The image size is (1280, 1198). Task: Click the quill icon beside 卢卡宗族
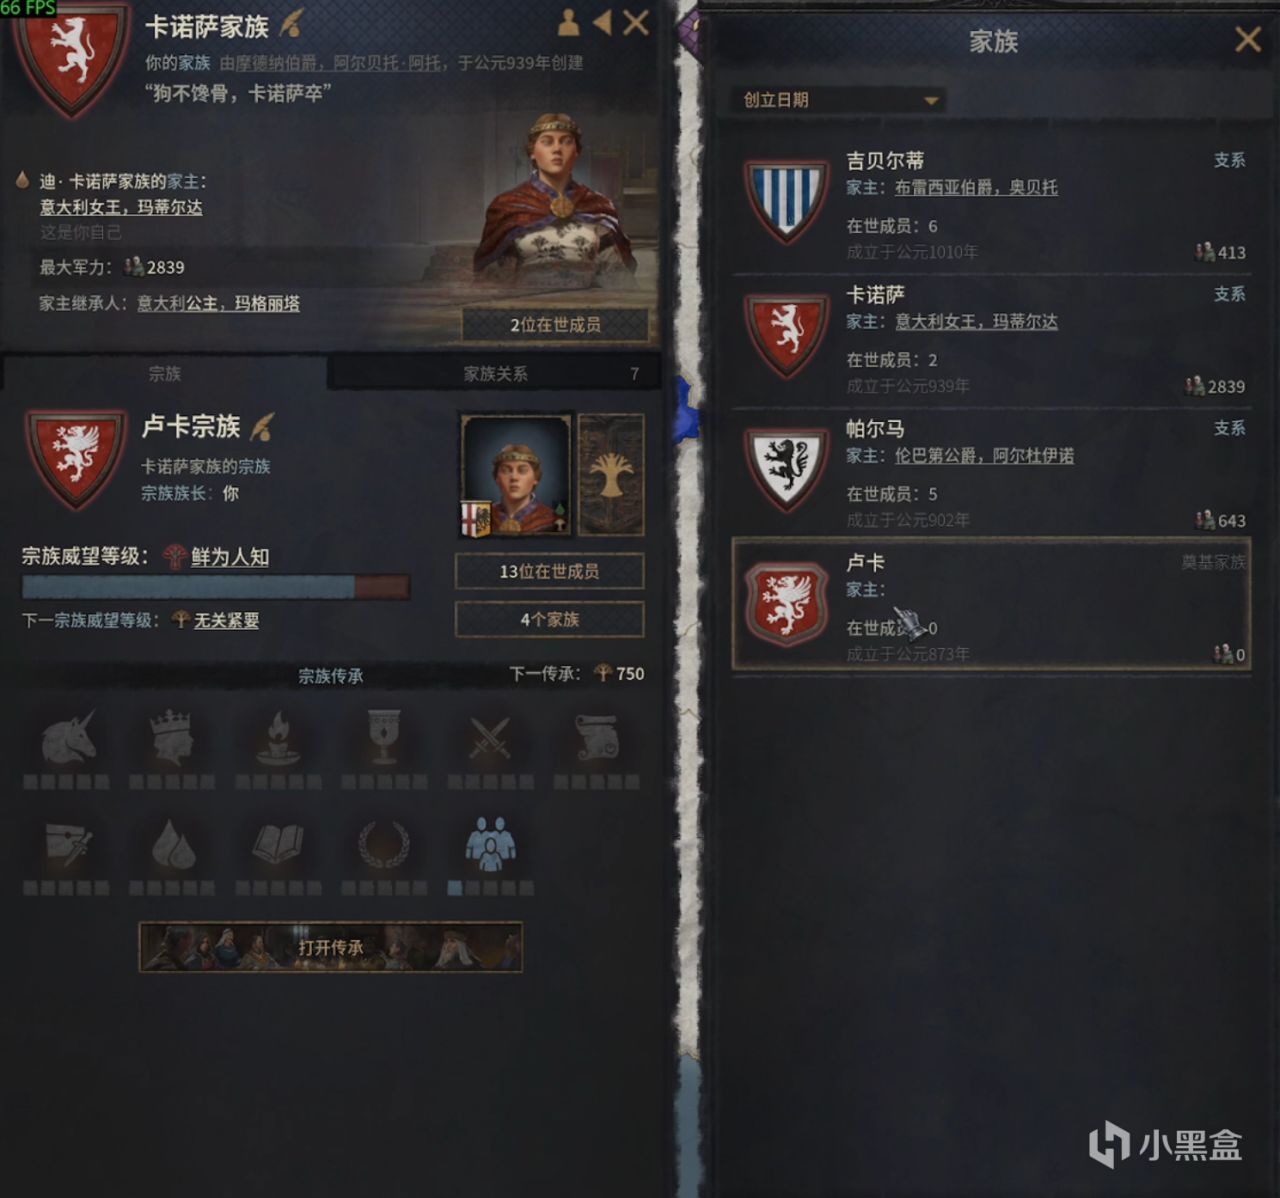pos(263,427)
